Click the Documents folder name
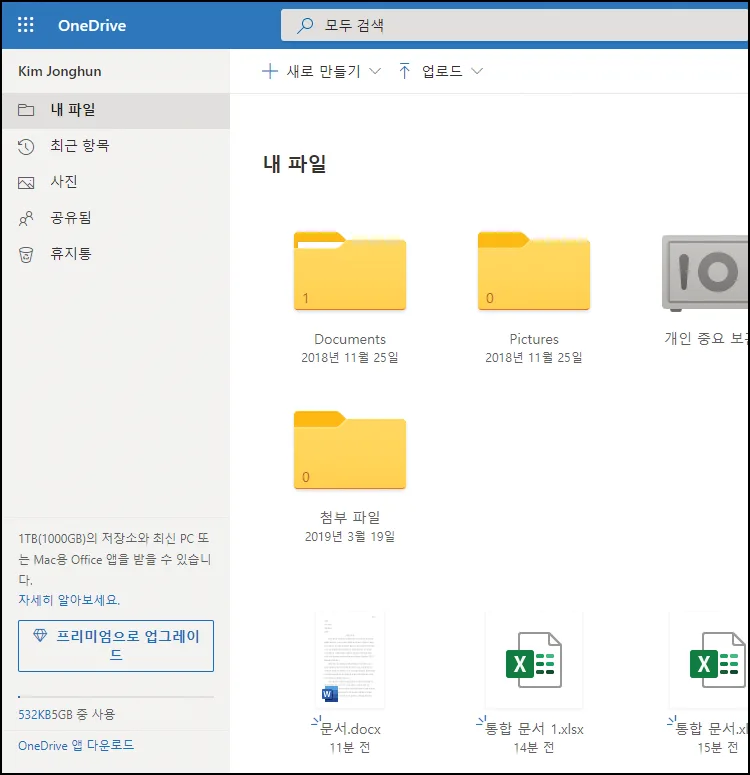The height and width of the screenshot is (775, 750). click(x=350, y=339)
